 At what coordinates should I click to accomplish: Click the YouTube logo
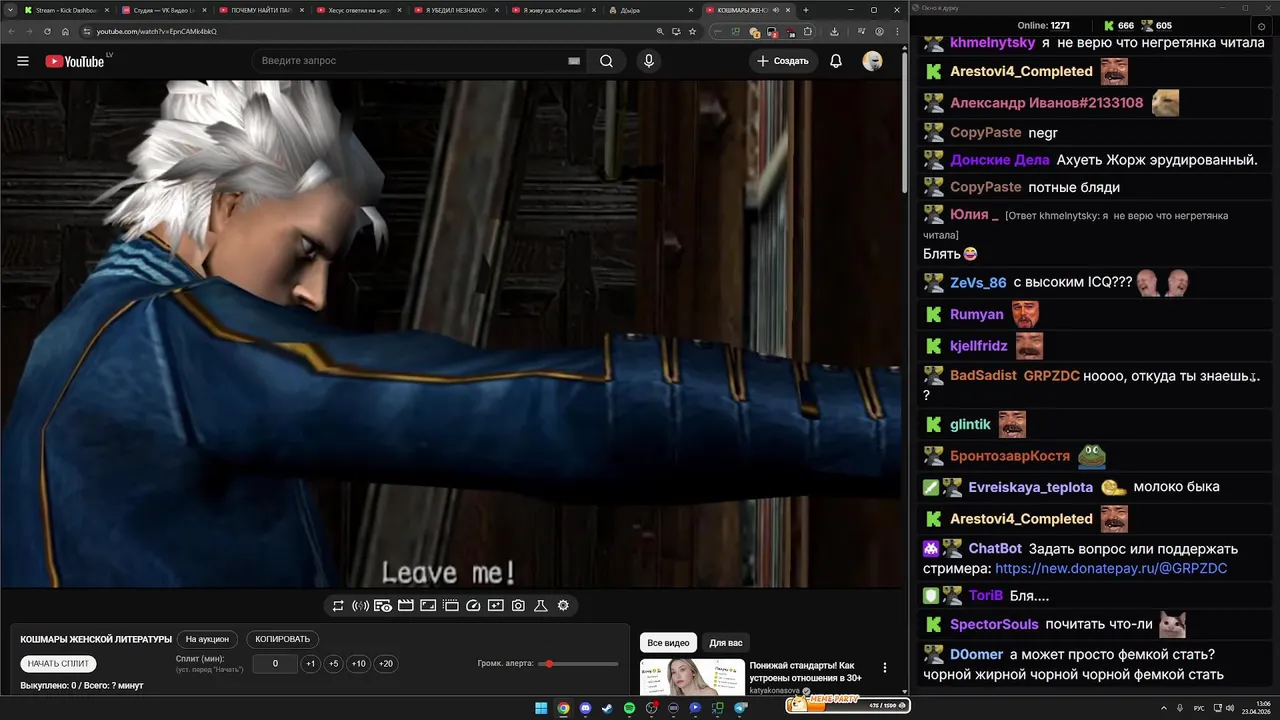click(75, 61)
